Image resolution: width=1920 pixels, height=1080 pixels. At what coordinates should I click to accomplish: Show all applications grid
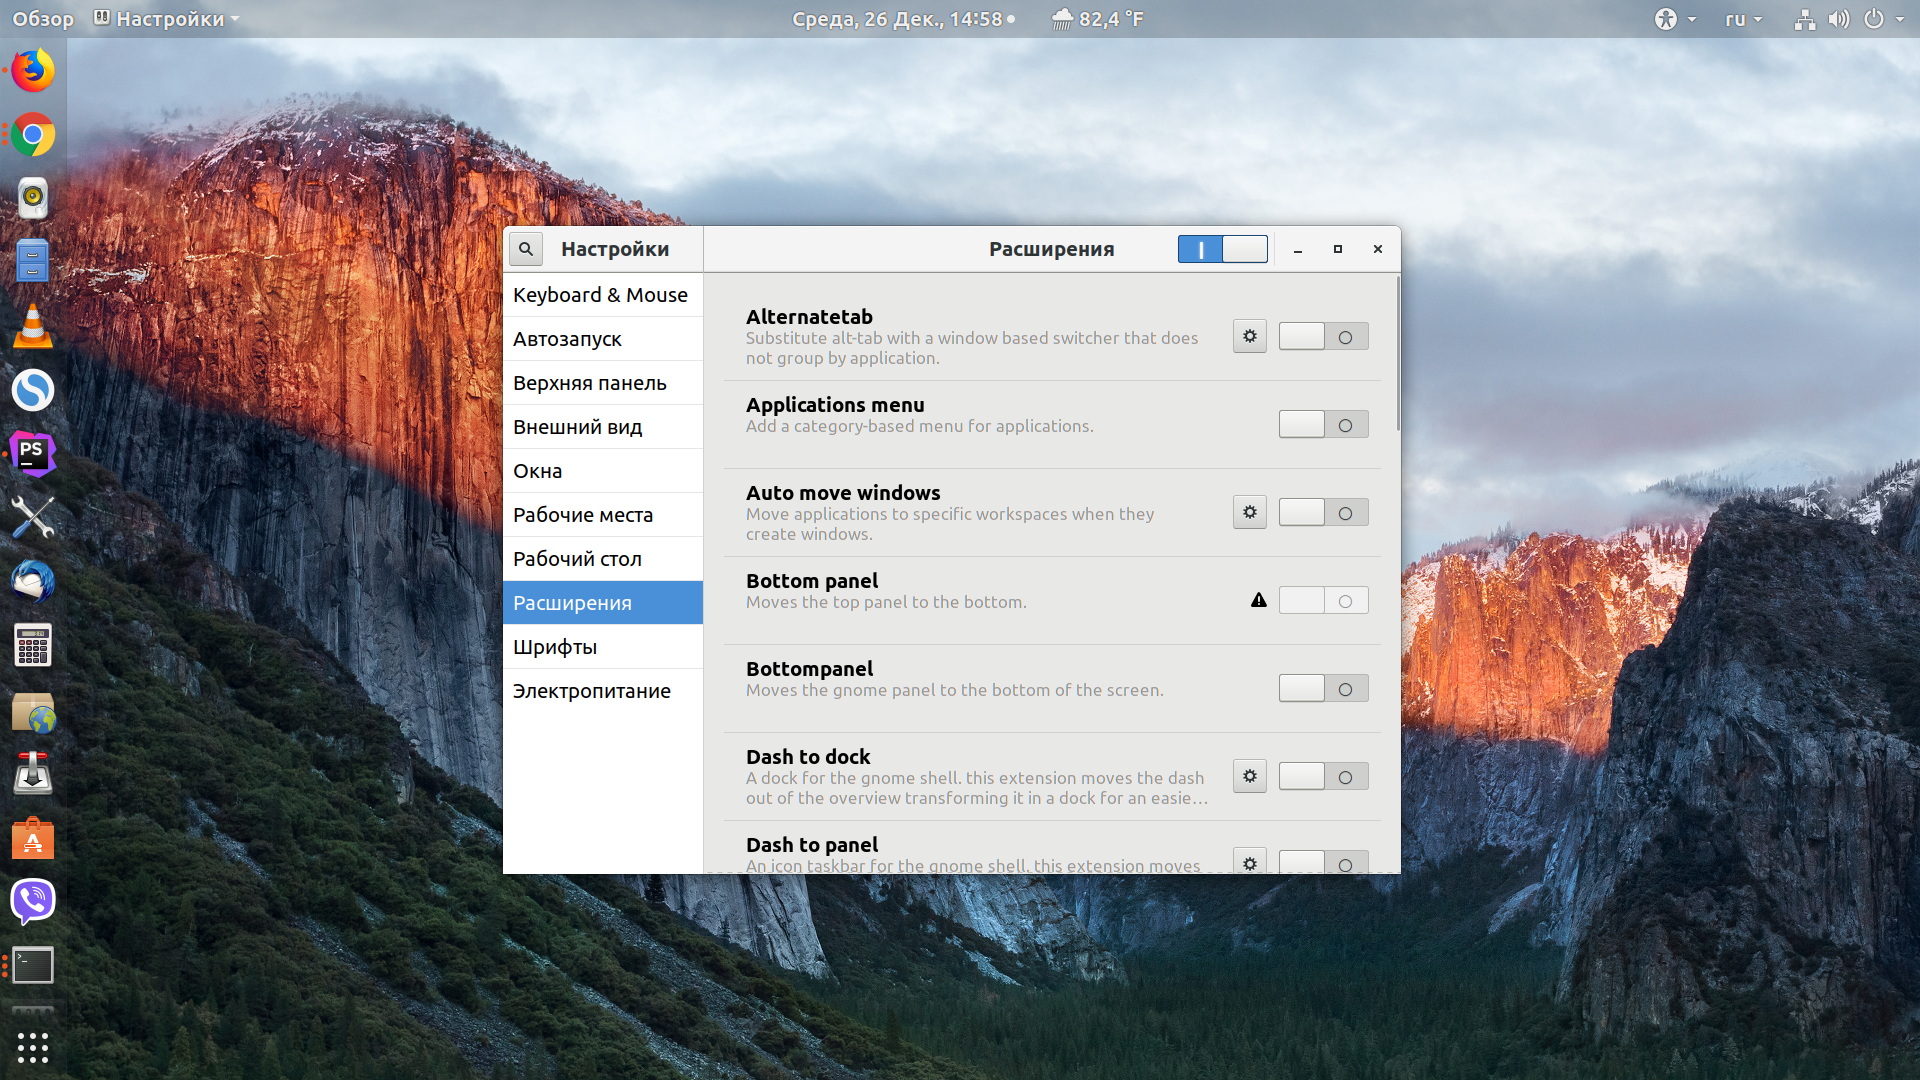(33, 1047)
